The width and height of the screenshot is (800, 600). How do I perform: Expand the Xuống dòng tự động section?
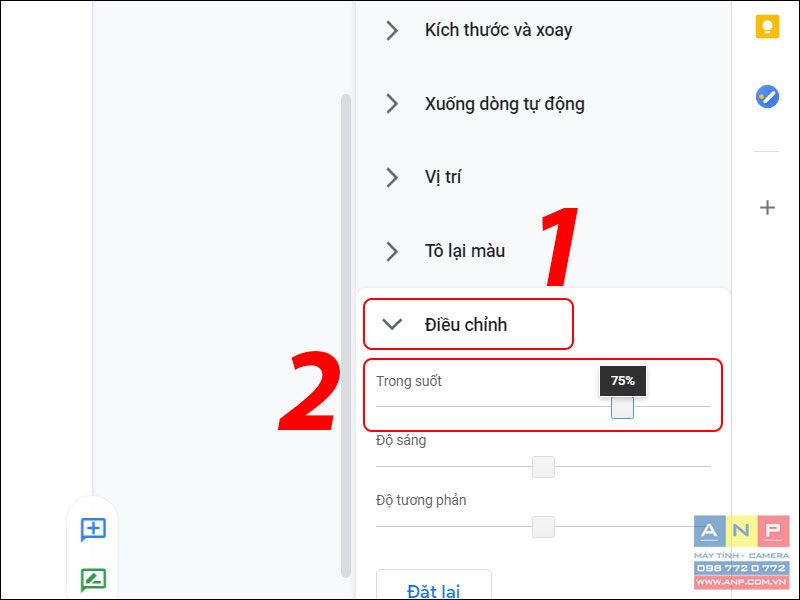pyautogui.click(x=485, y=104)
